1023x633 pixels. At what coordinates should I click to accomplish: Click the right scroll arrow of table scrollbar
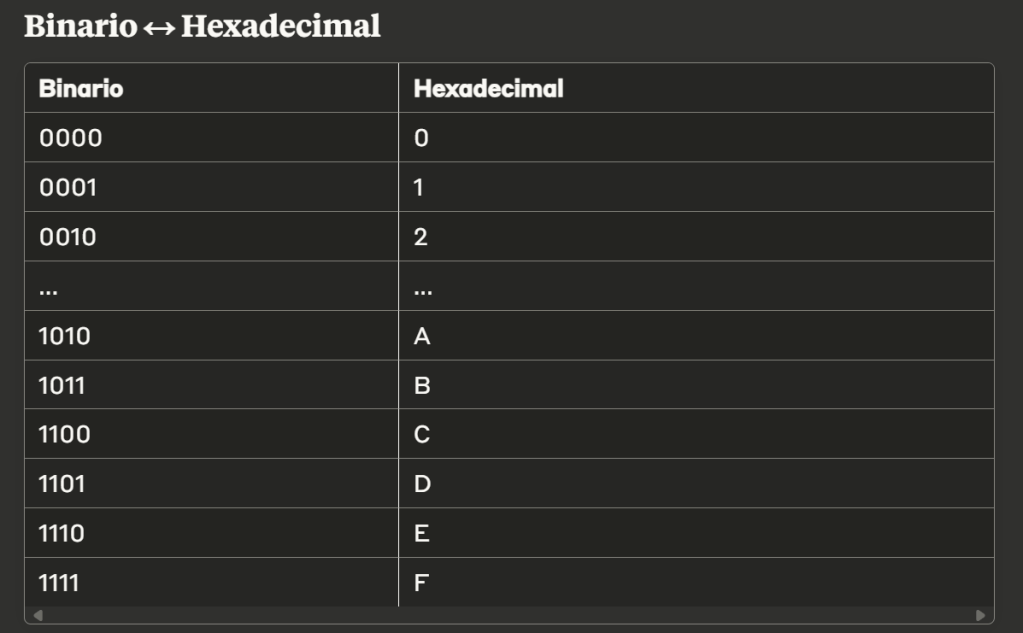pos(980,615)
